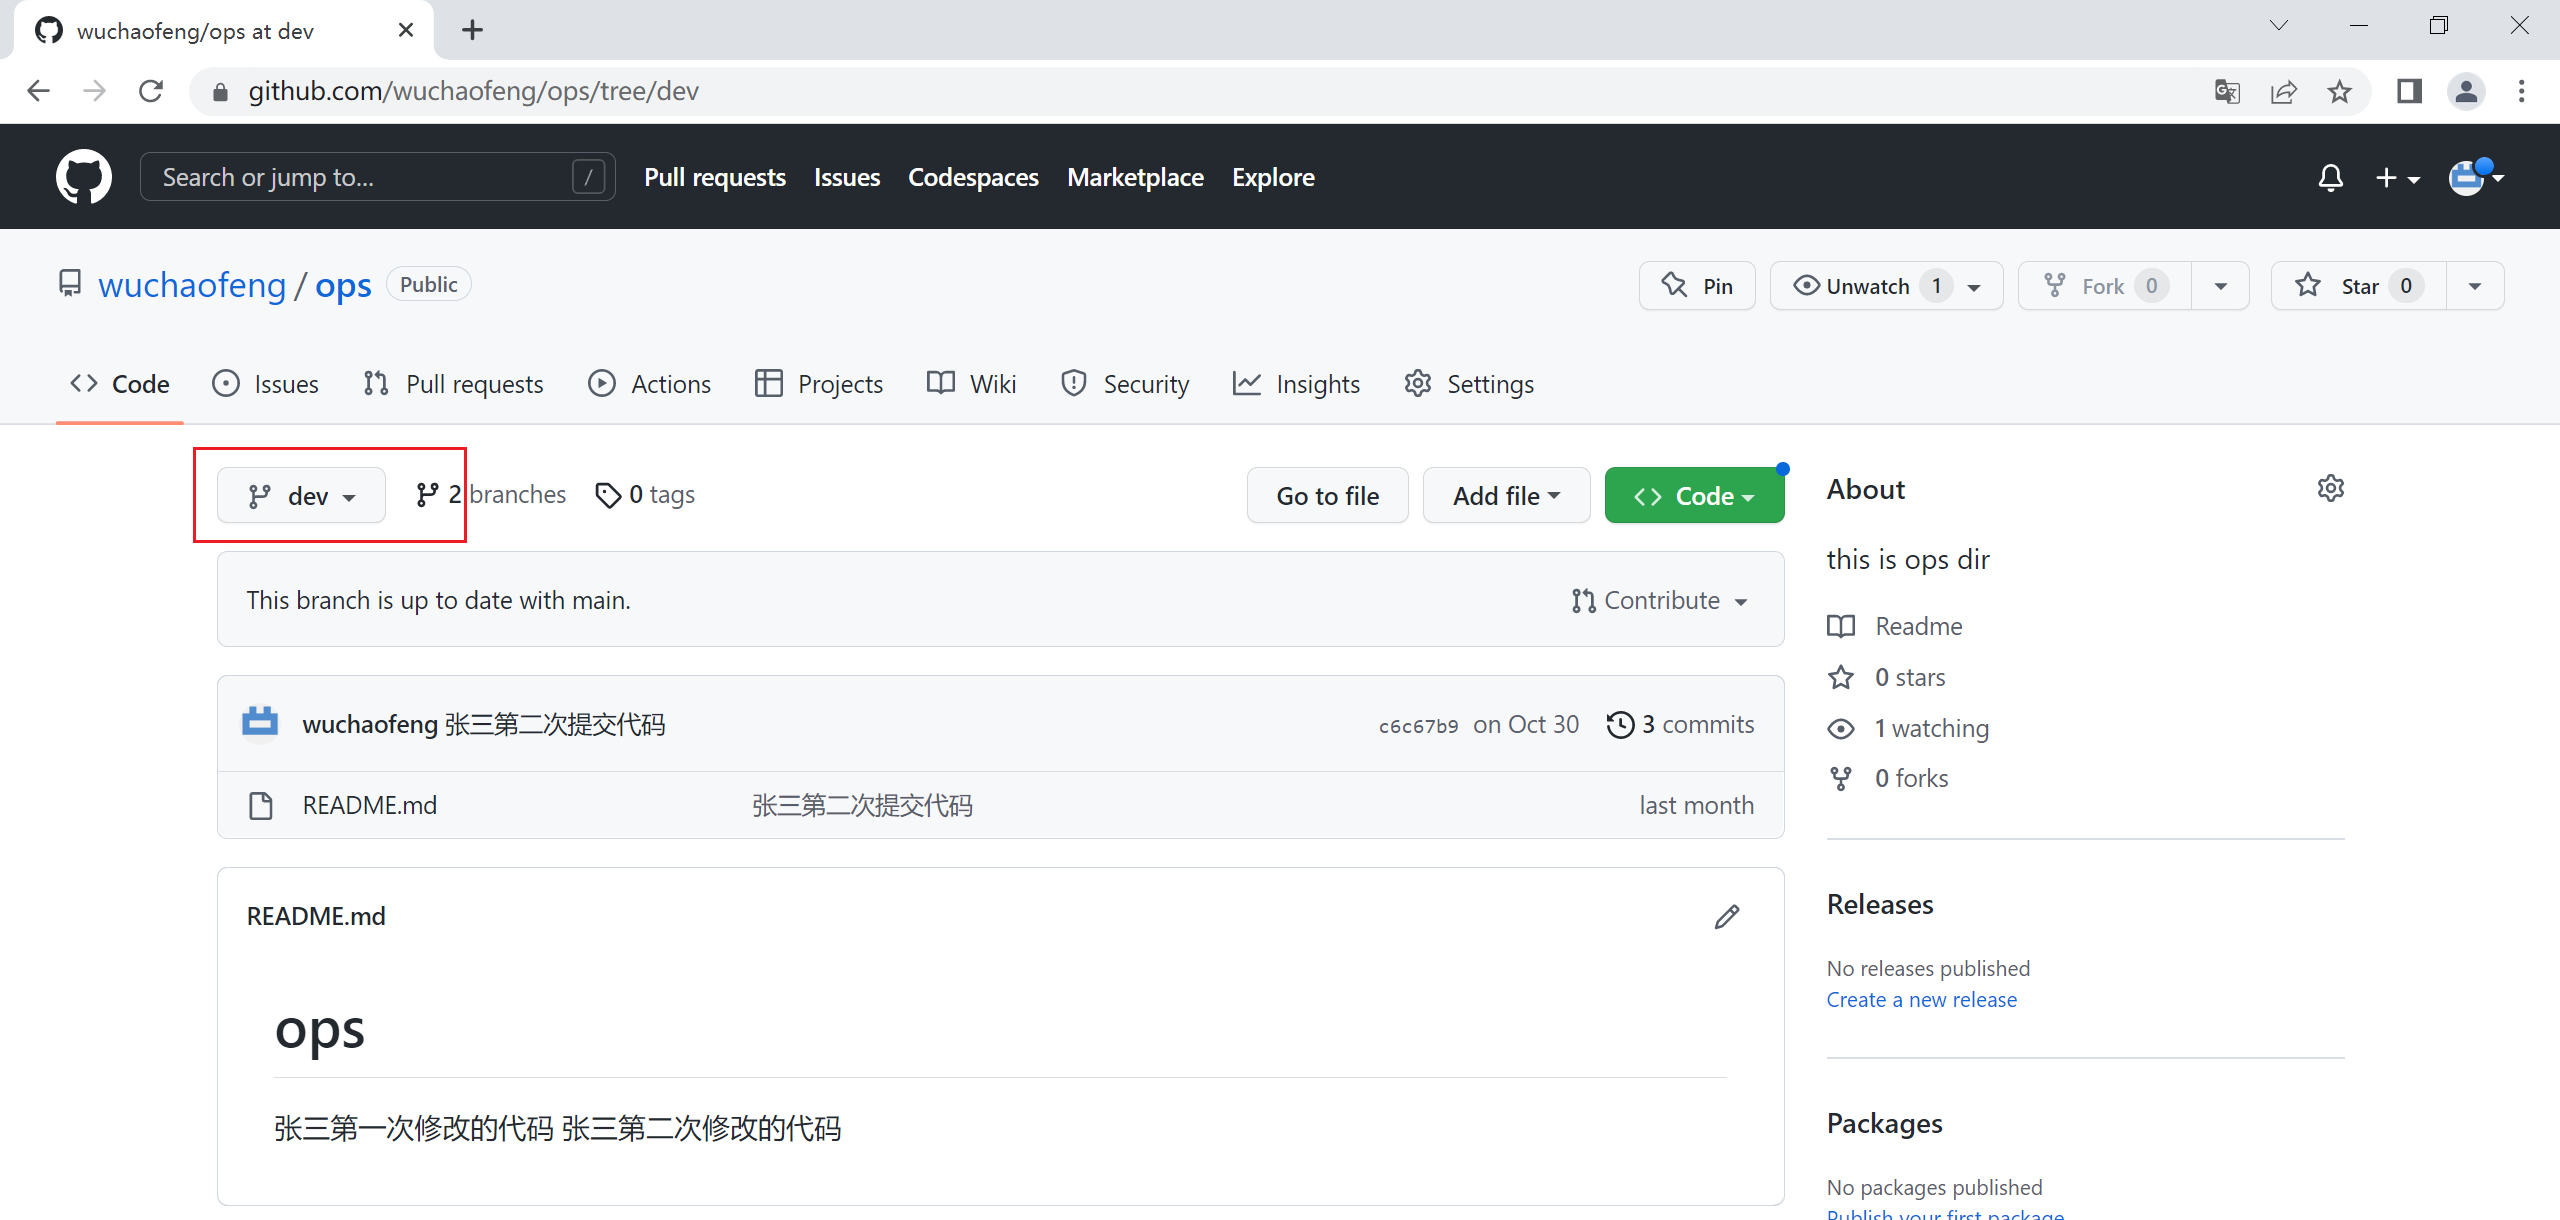Close the wuchaofeng/ops tab
This screenshot has height=1220, width=2560.
pyautogui.click(x=405, y=30)
